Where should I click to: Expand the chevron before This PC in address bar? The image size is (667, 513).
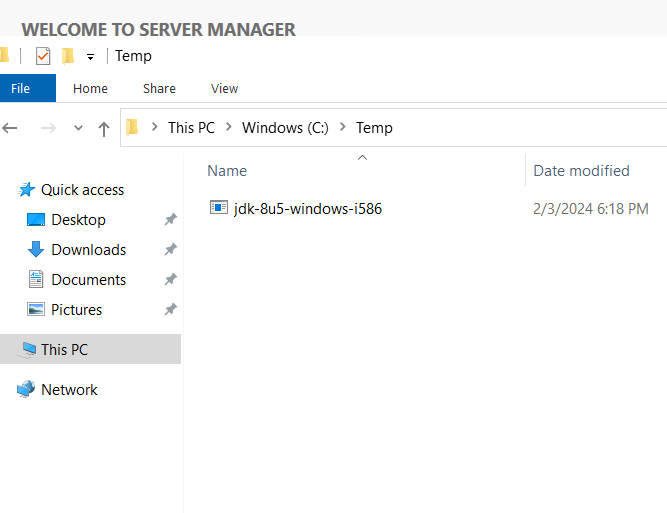point(155,127)
